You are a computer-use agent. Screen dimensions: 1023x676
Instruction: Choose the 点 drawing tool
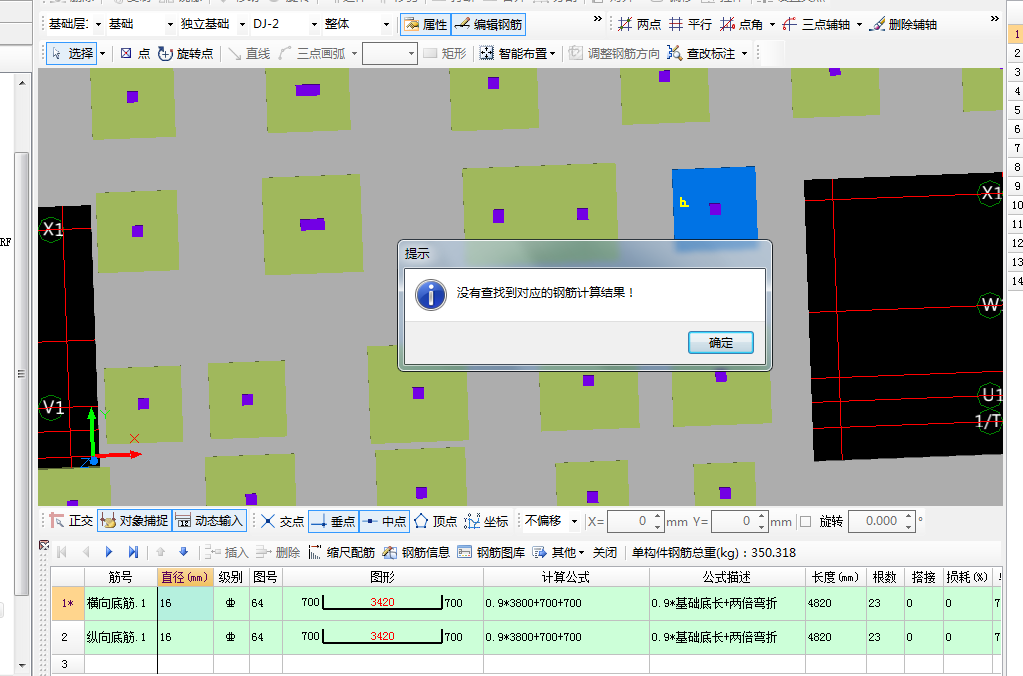[x=135, y=54]
